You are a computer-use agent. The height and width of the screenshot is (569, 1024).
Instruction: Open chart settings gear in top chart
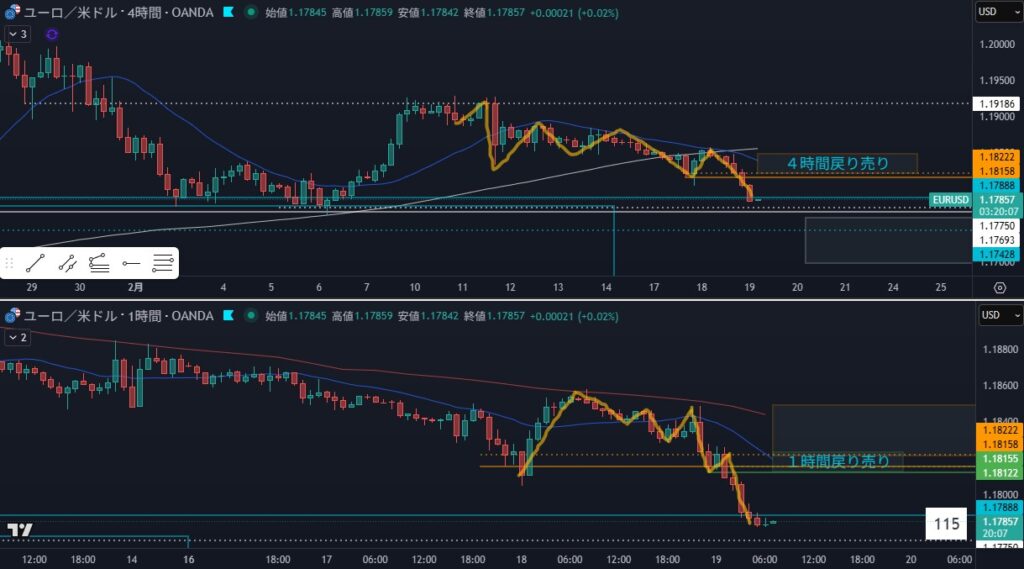pyautogui.click(x=999, y=287)
